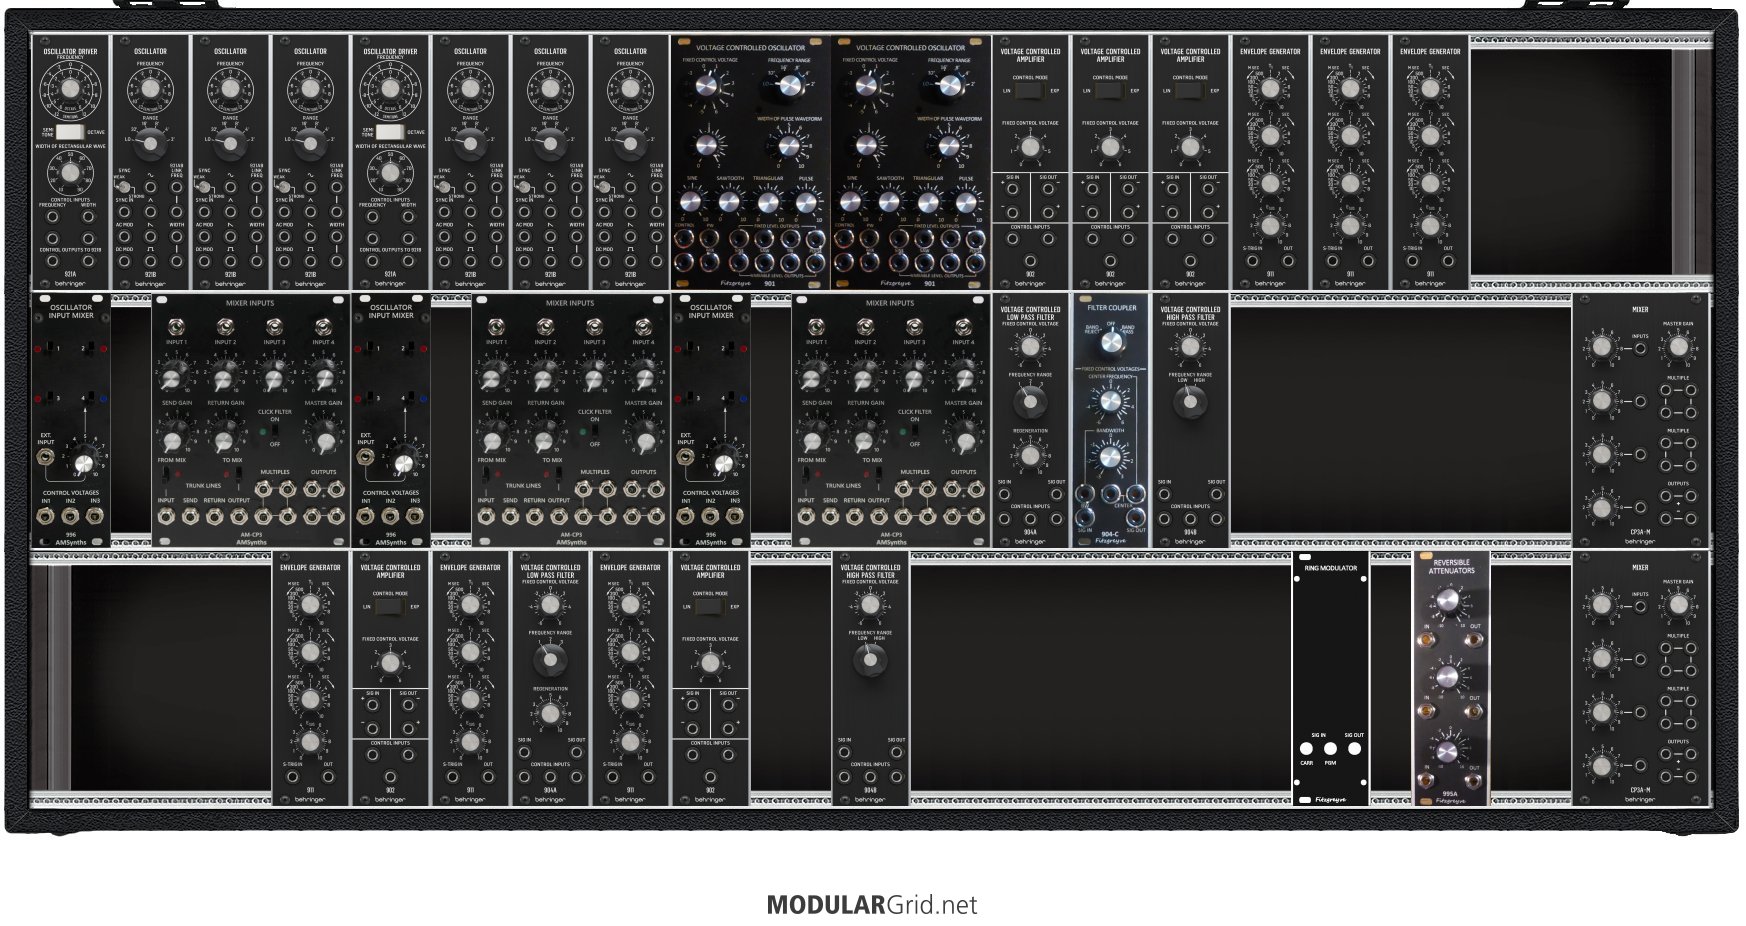Click the Ring Modulator SIG OUT jack
The width and height of the screenshot is (1746, 926).
[x=1354, y=749]
